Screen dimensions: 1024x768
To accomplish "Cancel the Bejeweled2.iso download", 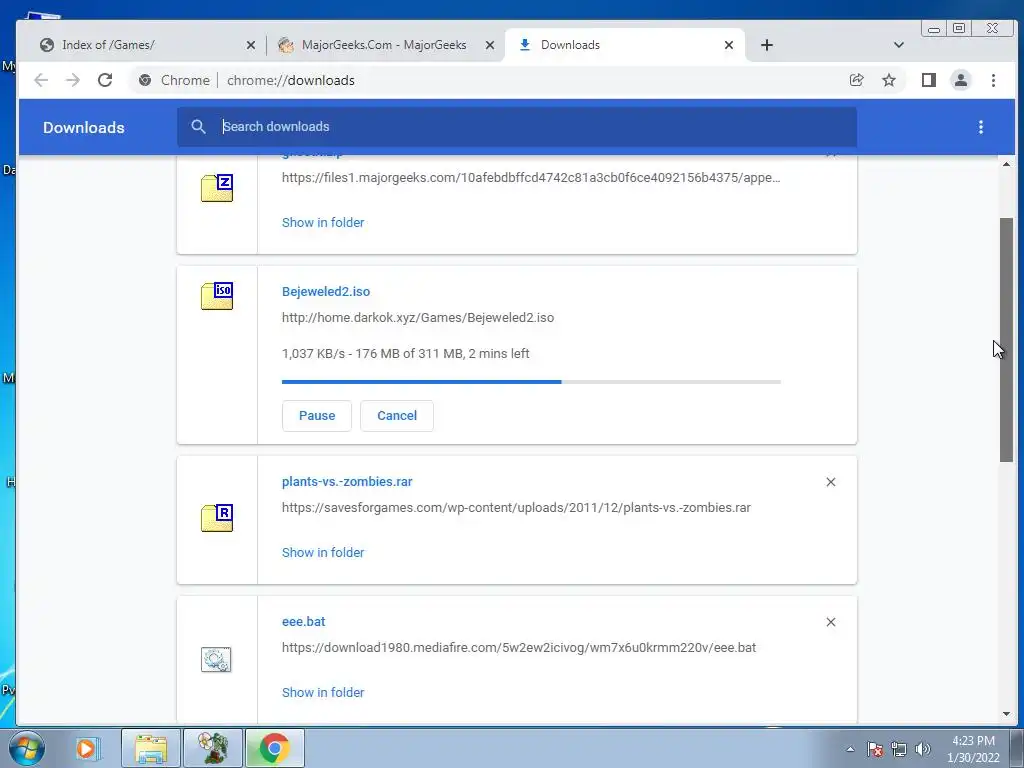I will [396, 416].
